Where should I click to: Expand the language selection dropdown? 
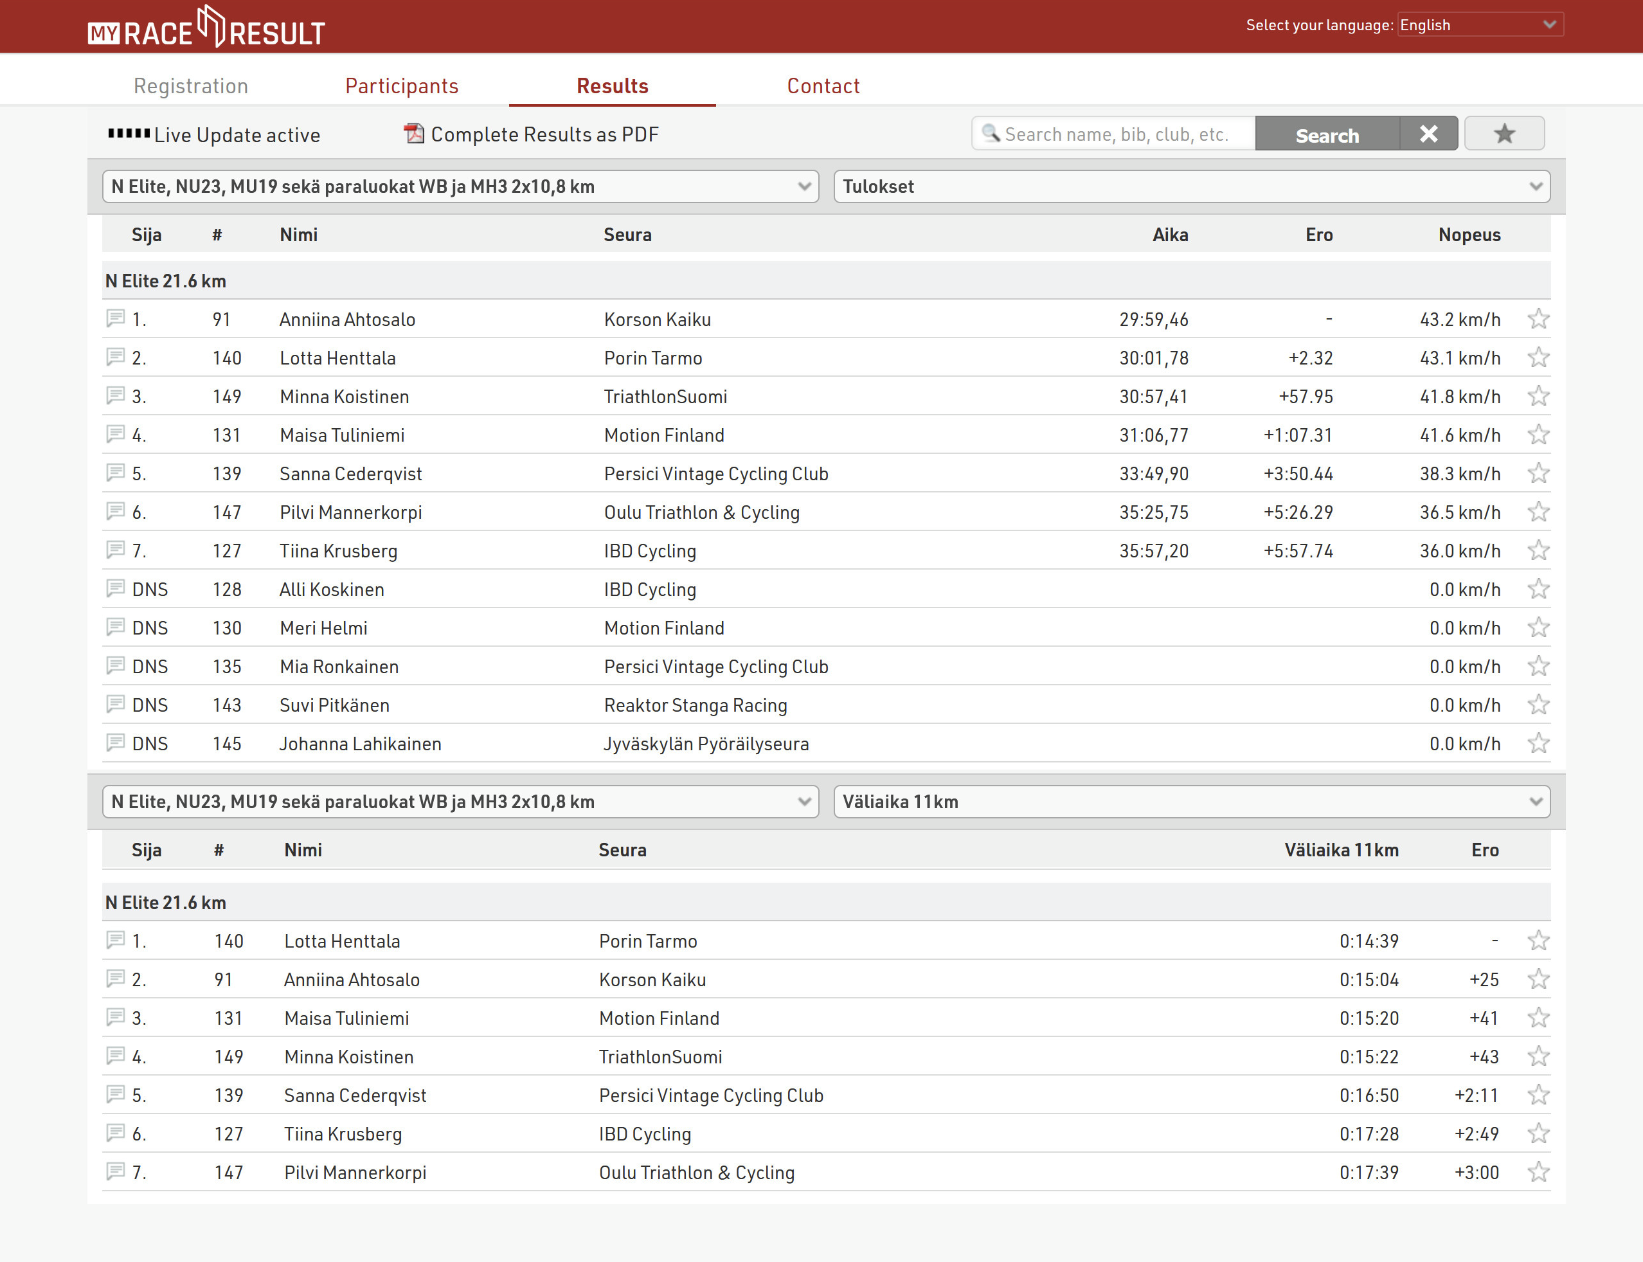click(x=1479, y=25)
